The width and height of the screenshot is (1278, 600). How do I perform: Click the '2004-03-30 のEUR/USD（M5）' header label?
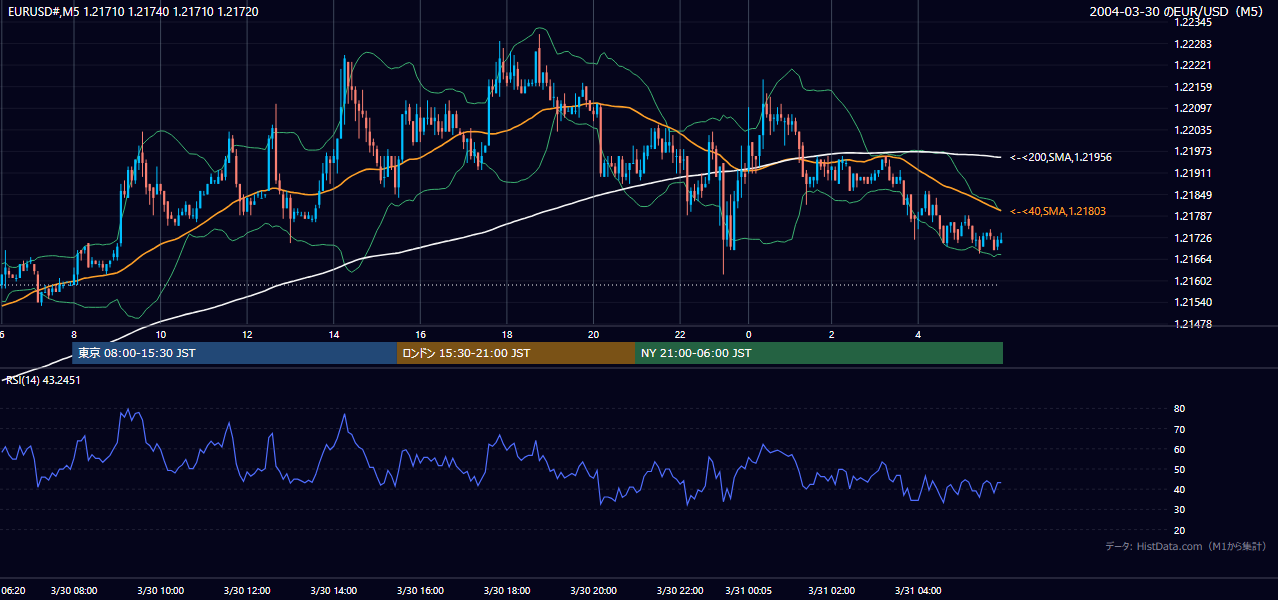[x=1179, y=12]
